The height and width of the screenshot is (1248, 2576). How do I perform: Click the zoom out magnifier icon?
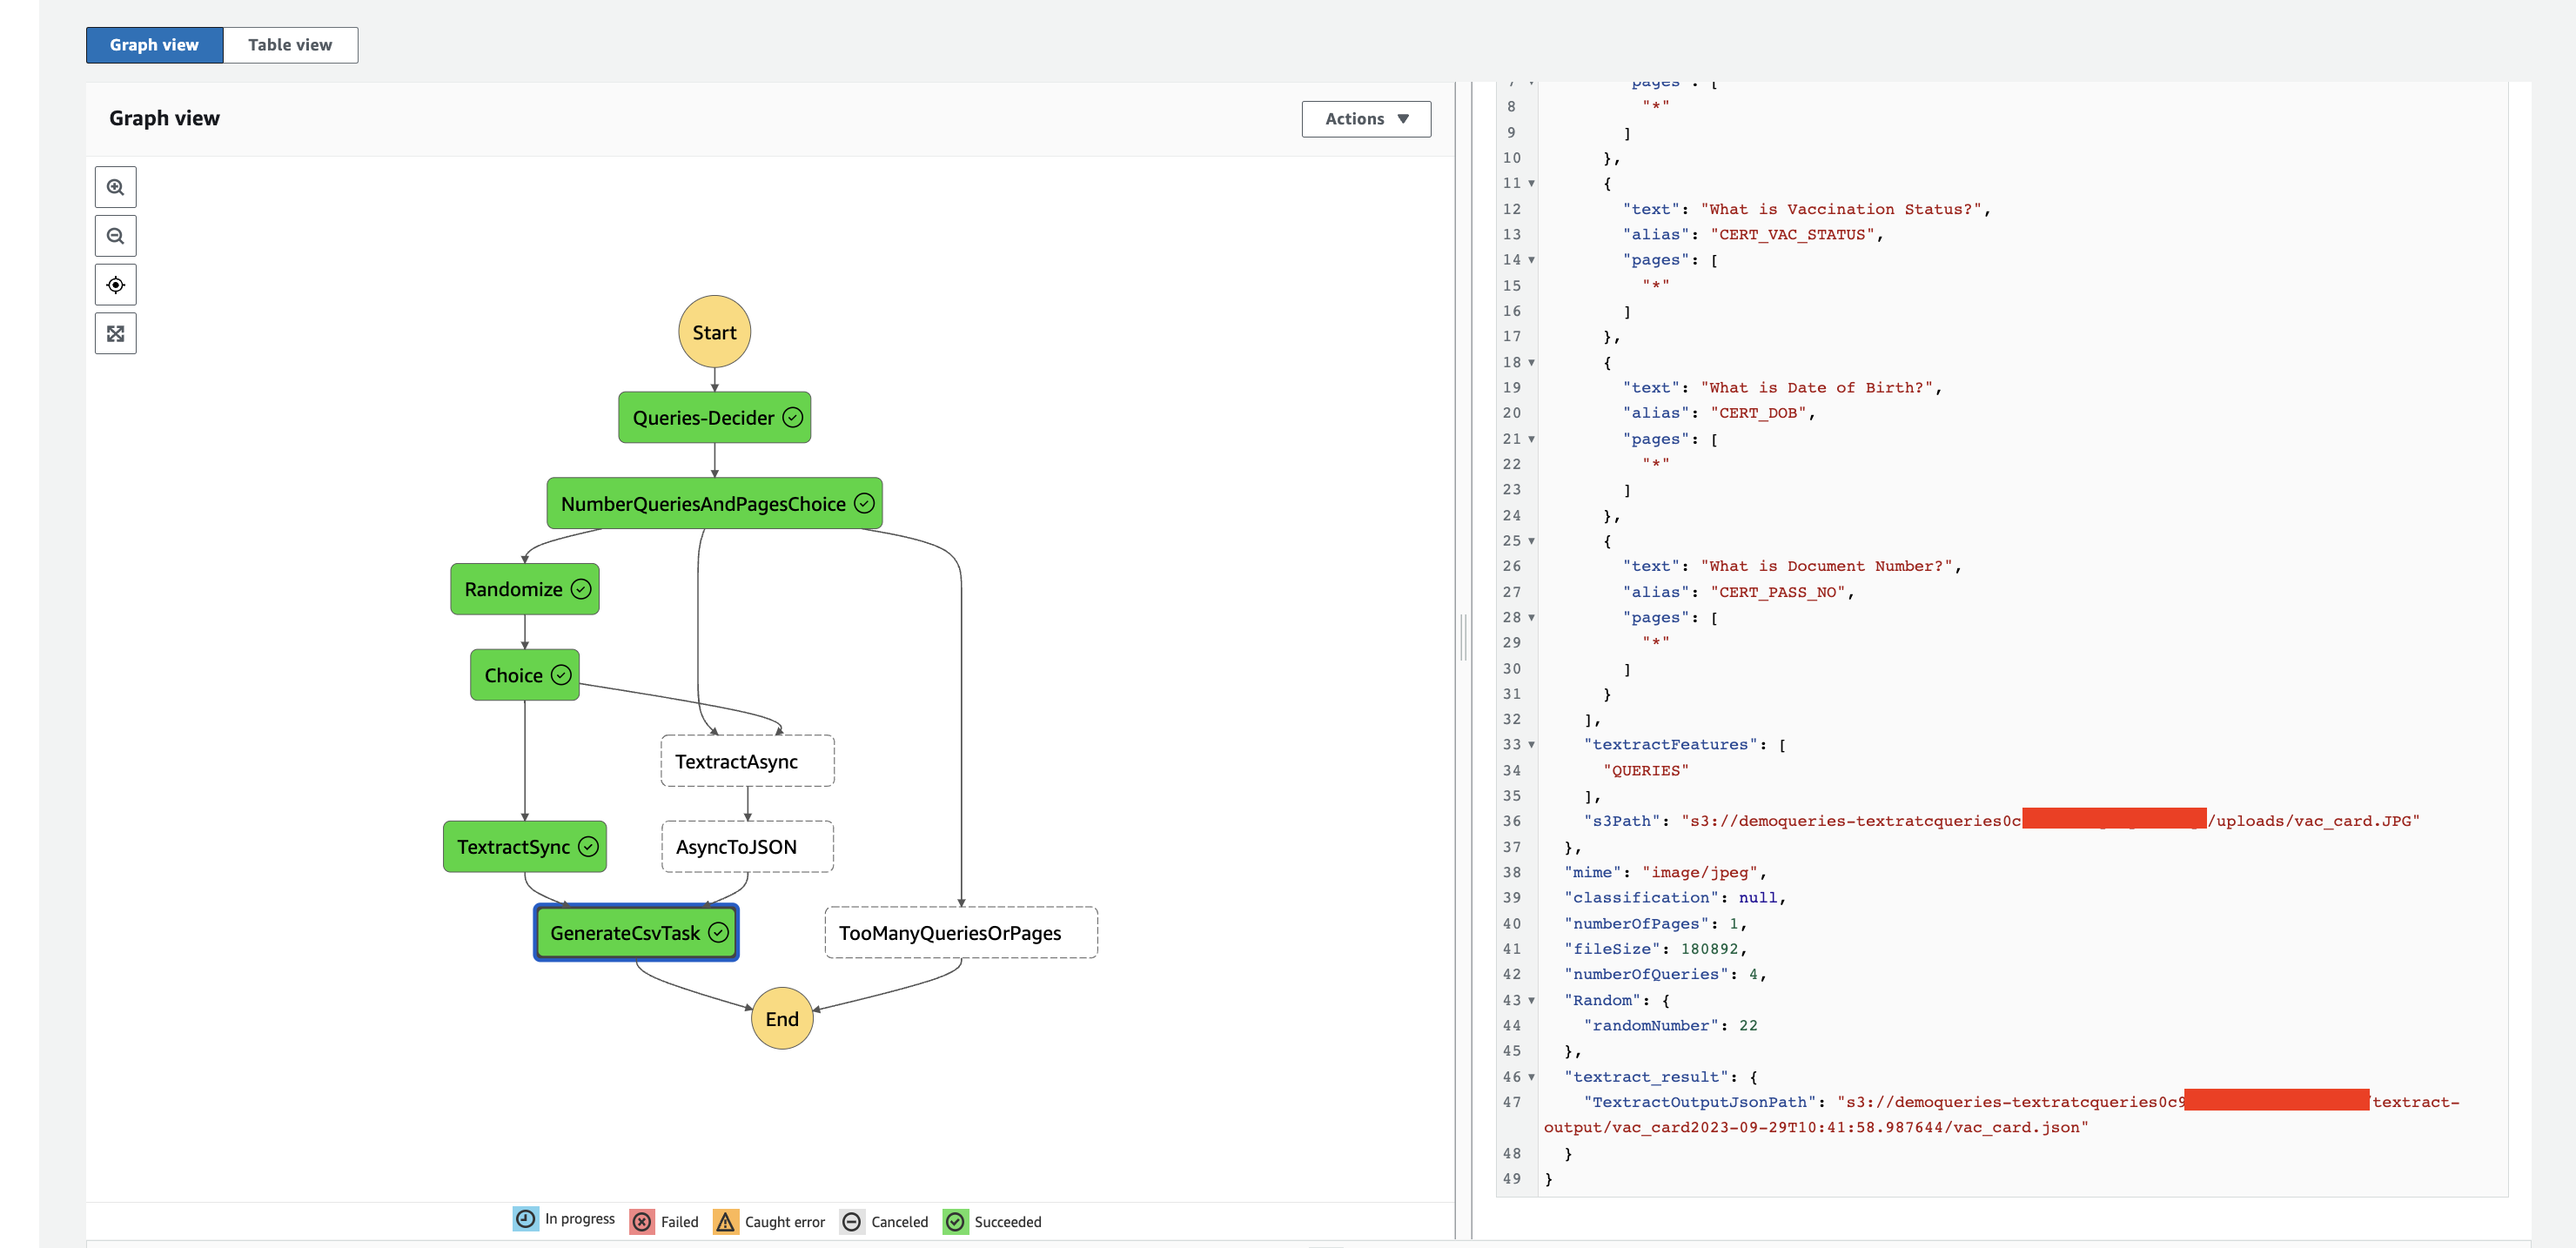116,236
